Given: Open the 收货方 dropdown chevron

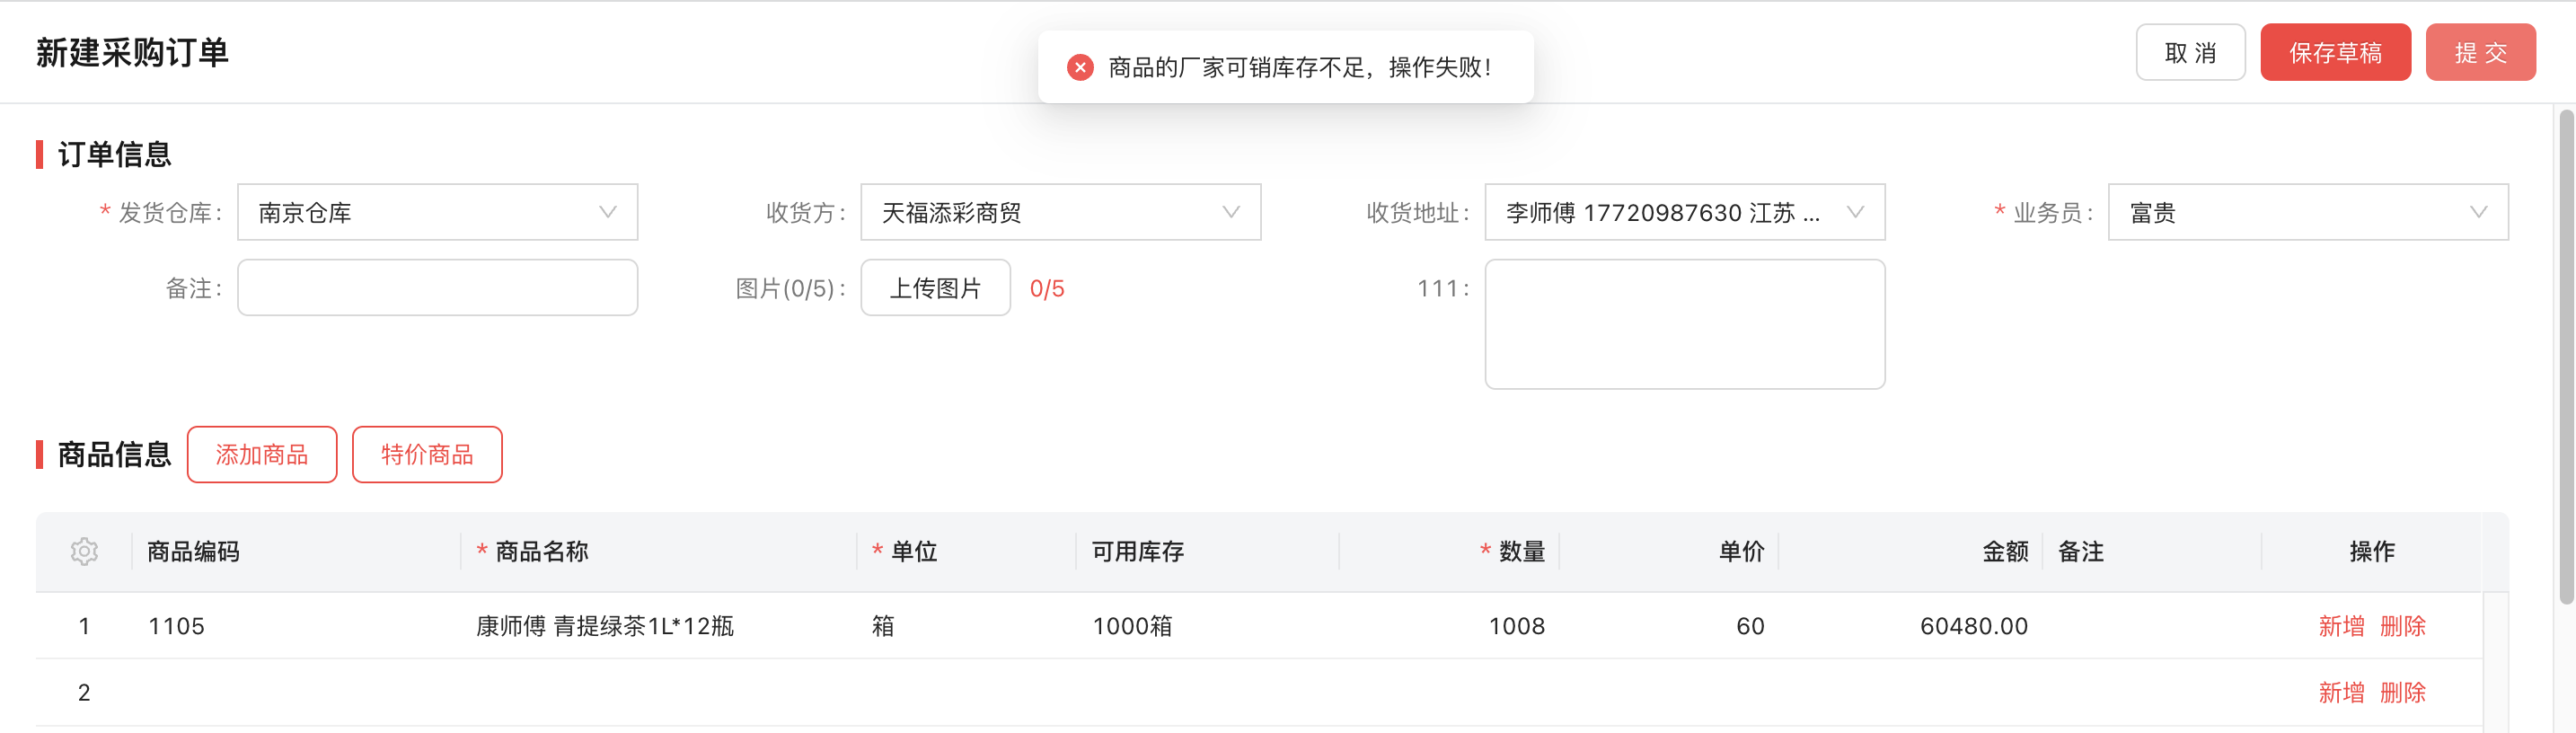Looking at the screenshot, I should pyautogui.click(x=1231, y=212).
